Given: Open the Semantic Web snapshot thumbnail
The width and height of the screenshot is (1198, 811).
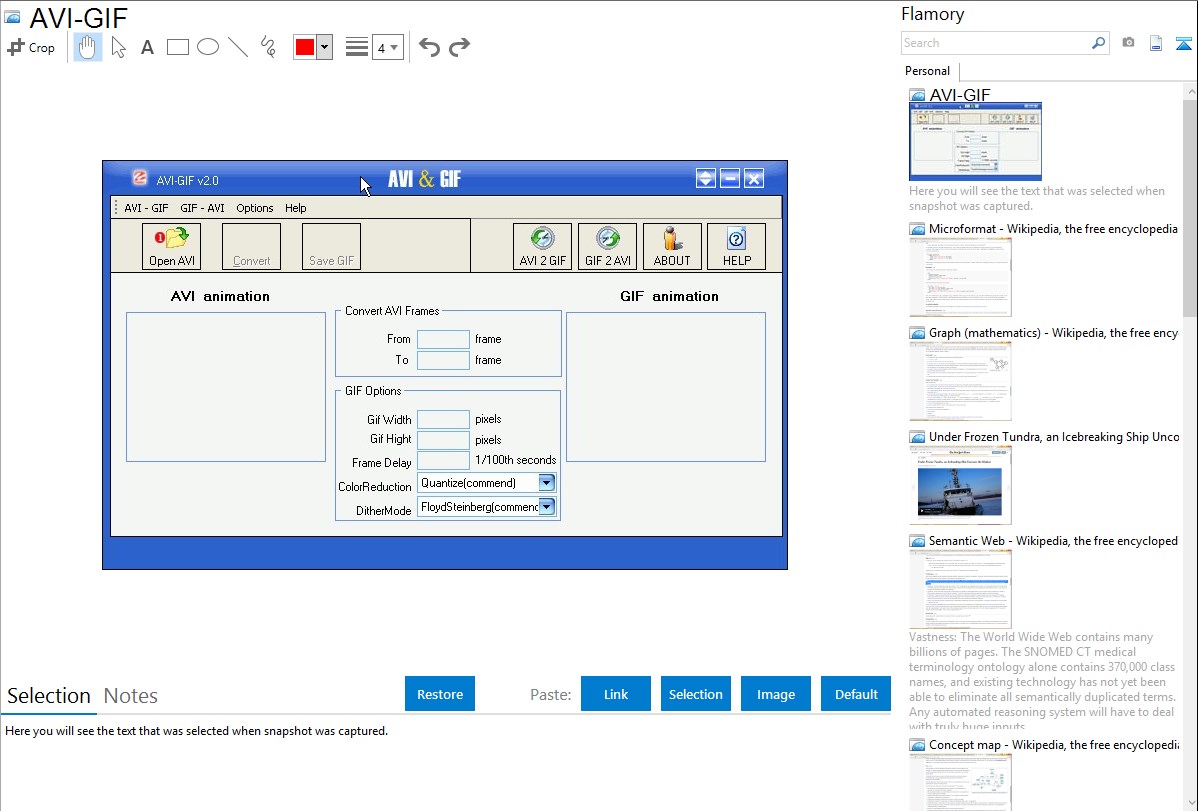Looking at the screenshot, I should [x=960, y=589].
